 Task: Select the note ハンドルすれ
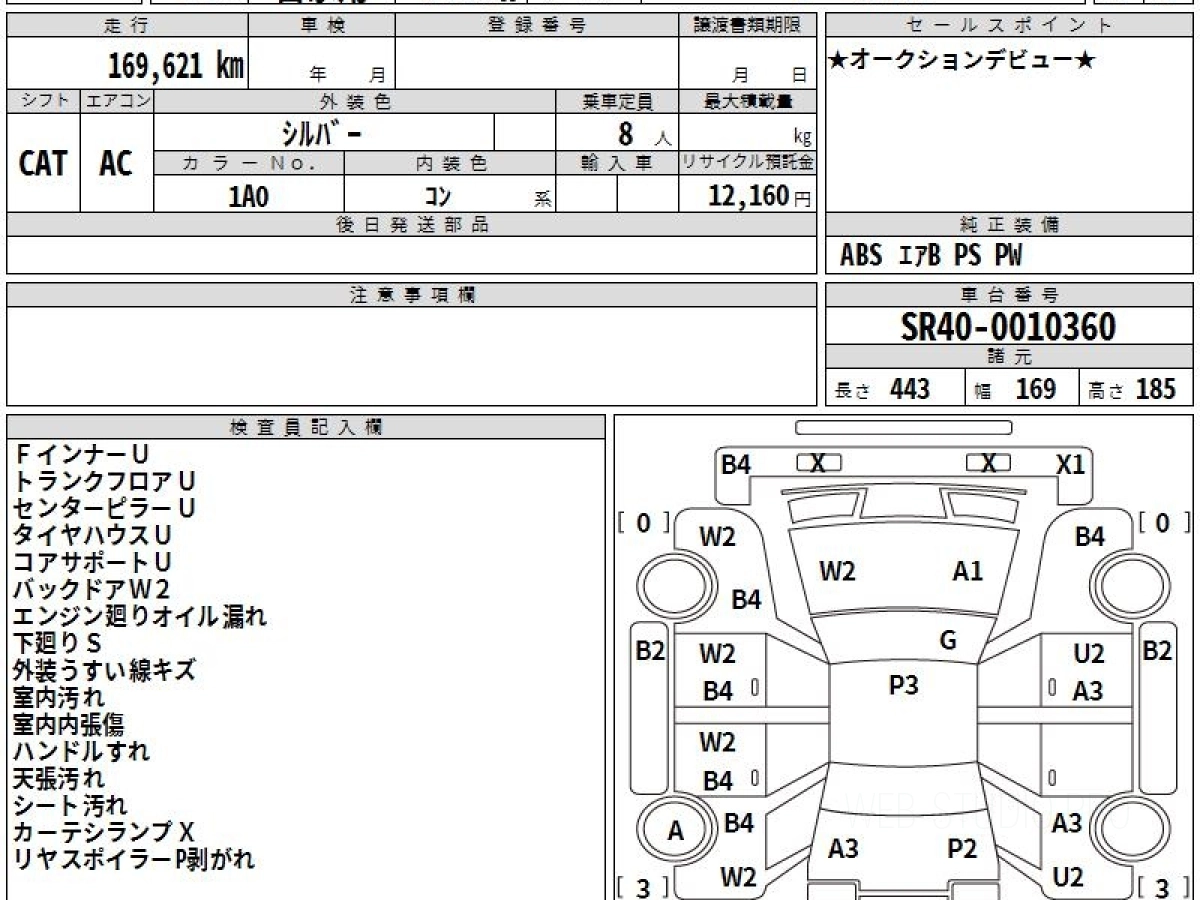point(81,752)
